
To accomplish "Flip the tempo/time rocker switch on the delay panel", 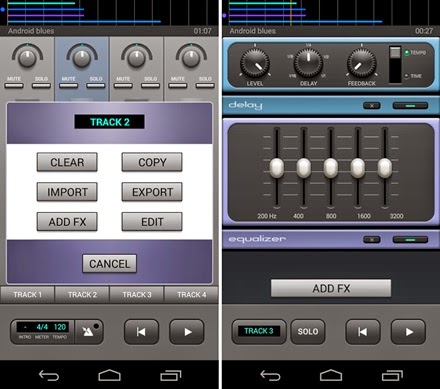I will pos(395,64).
